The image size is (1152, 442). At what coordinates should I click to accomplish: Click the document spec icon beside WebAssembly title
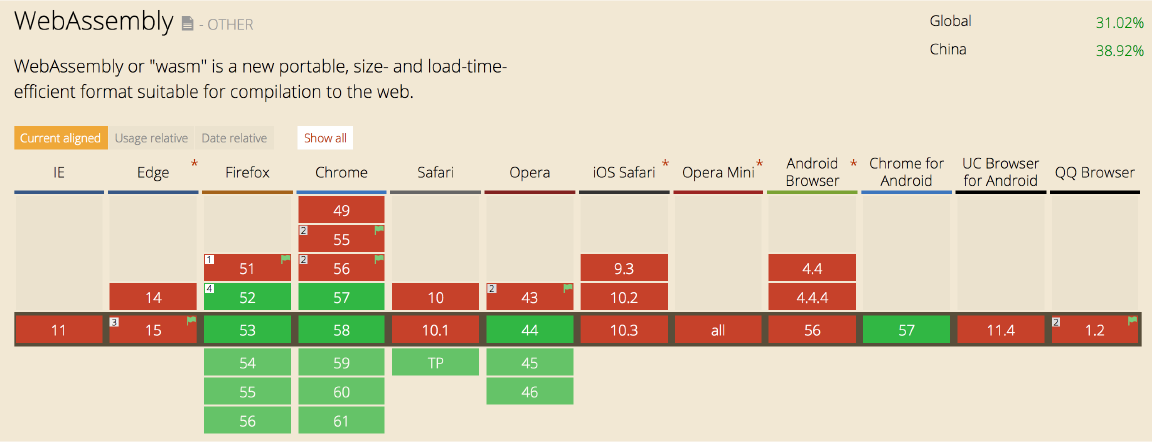pyautogui.click(x=187, y=24)
